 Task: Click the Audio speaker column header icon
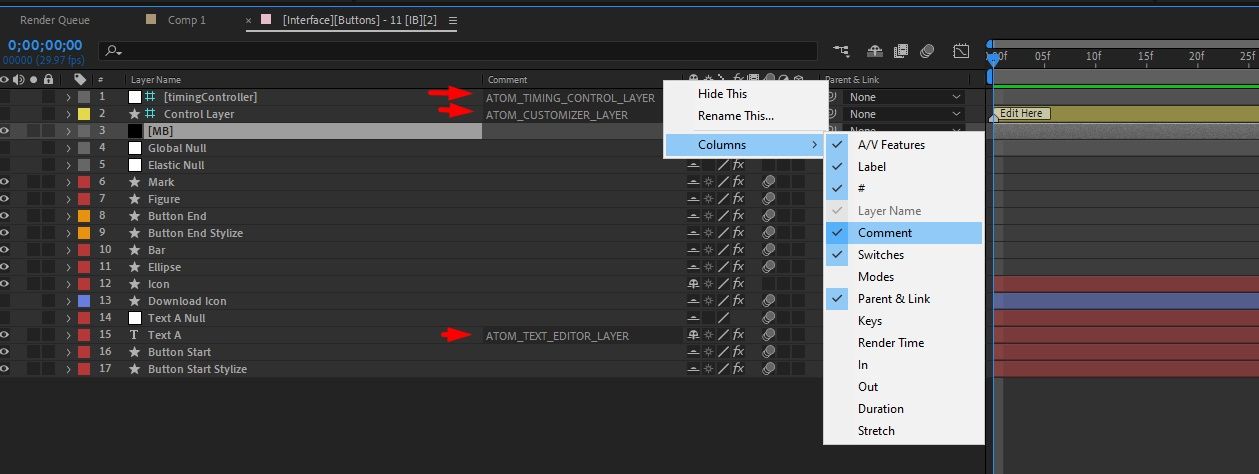[x=19, y=79]
